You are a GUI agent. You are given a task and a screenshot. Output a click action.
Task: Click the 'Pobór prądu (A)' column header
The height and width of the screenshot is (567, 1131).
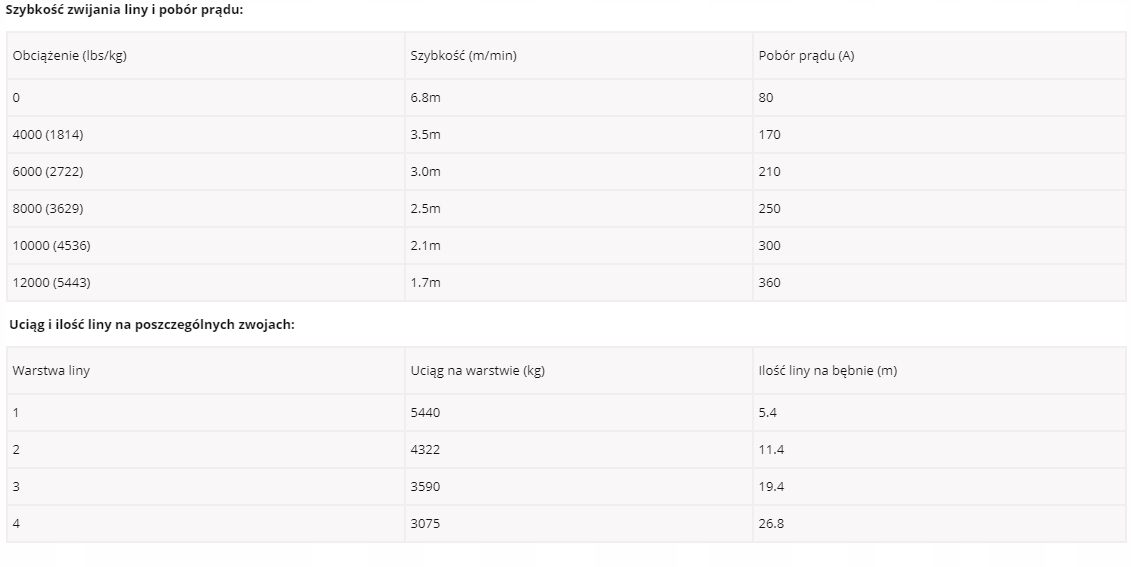tap(806, 55)
